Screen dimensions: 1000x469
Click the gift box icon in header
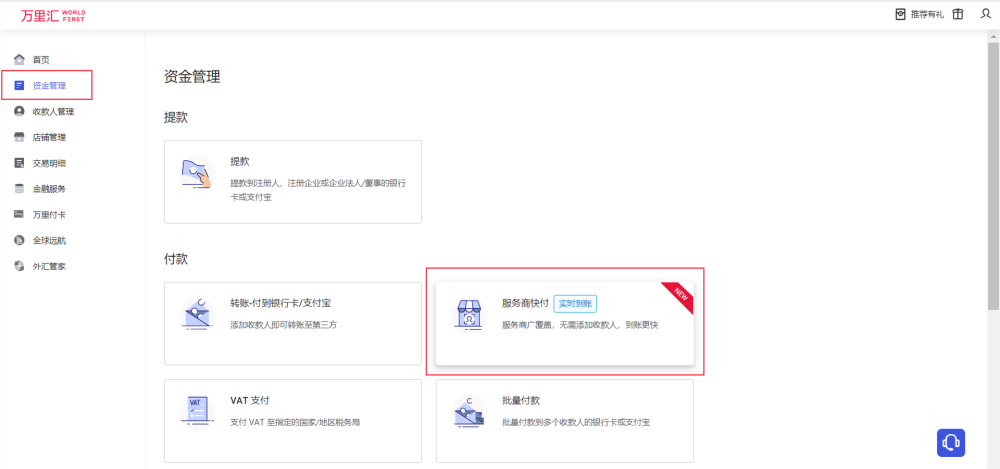pyautogui.click(x=958, y=15)
